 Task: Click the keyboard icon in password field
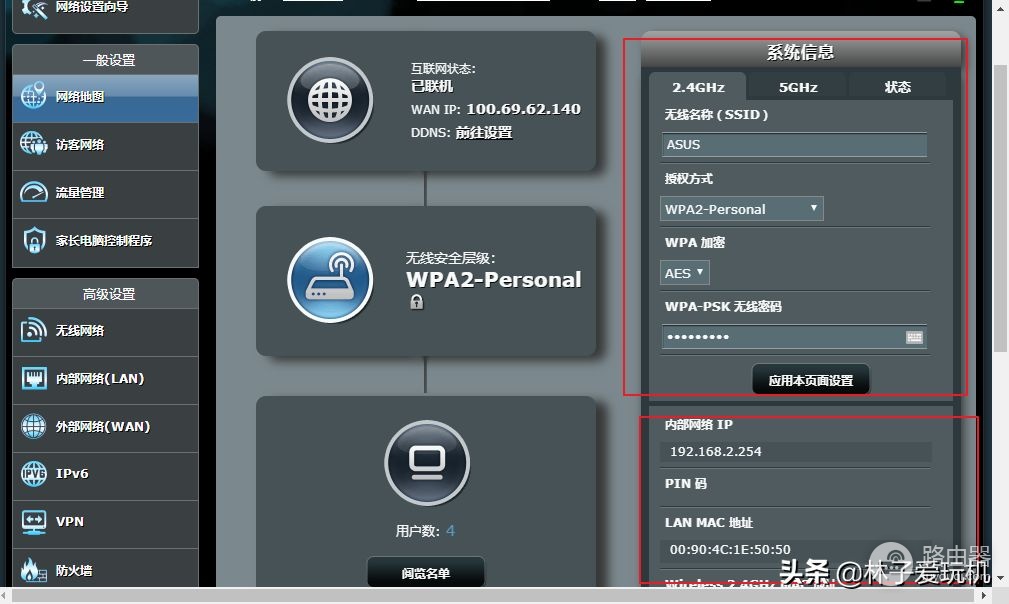point(914,337)
